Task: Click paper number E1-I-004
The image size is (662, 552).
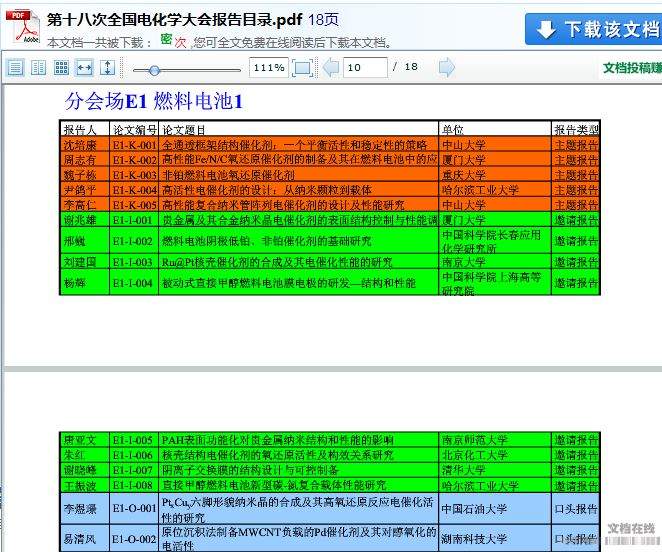Action: pos(132,283)
